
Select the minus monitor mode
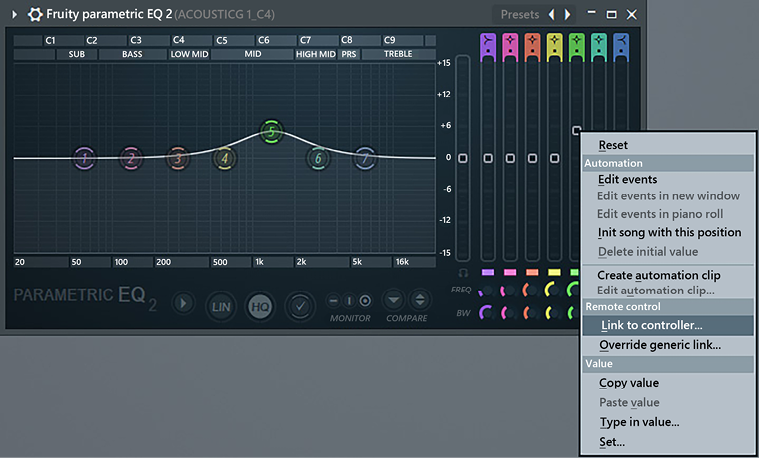[x=334, y=301]
